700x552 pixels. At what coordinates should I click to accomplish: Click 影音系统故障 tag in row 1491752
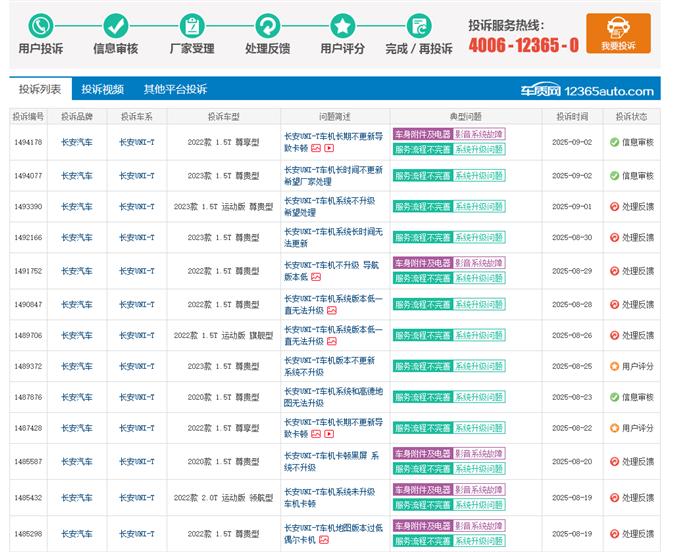point(479,263)
